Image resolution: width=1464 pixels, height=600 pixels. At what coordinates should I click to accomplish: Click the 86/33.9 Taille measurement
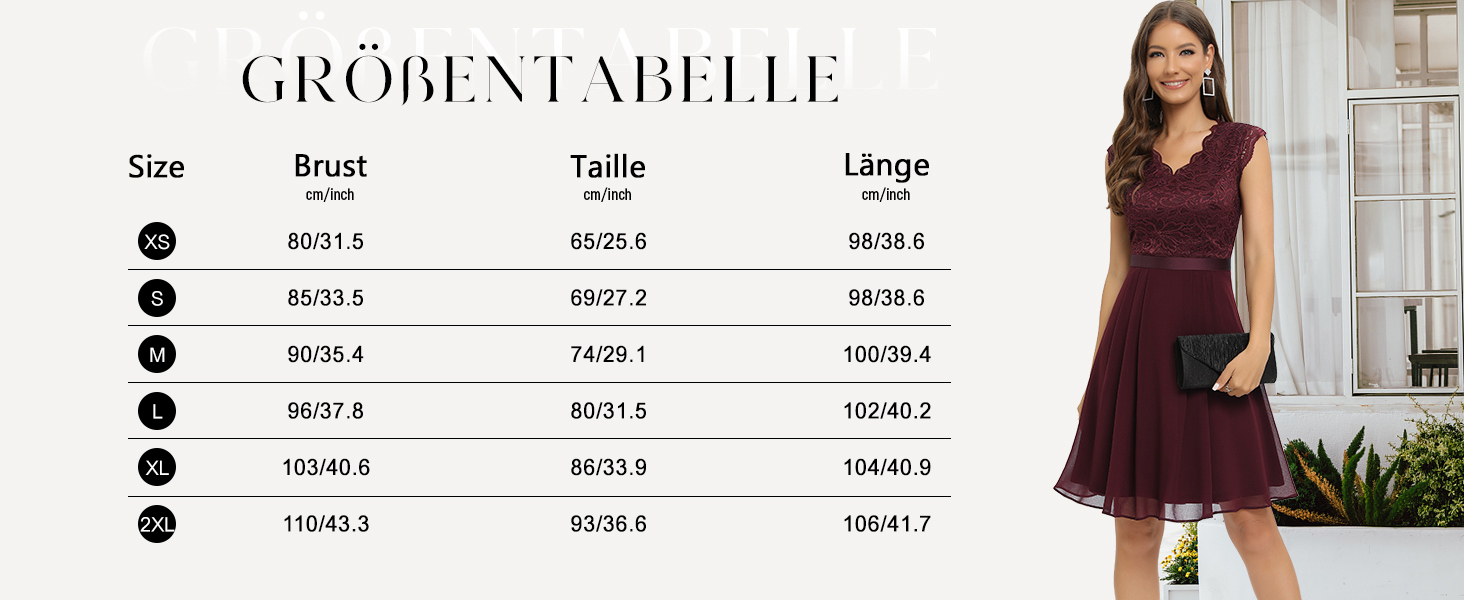tap(608, 467)
